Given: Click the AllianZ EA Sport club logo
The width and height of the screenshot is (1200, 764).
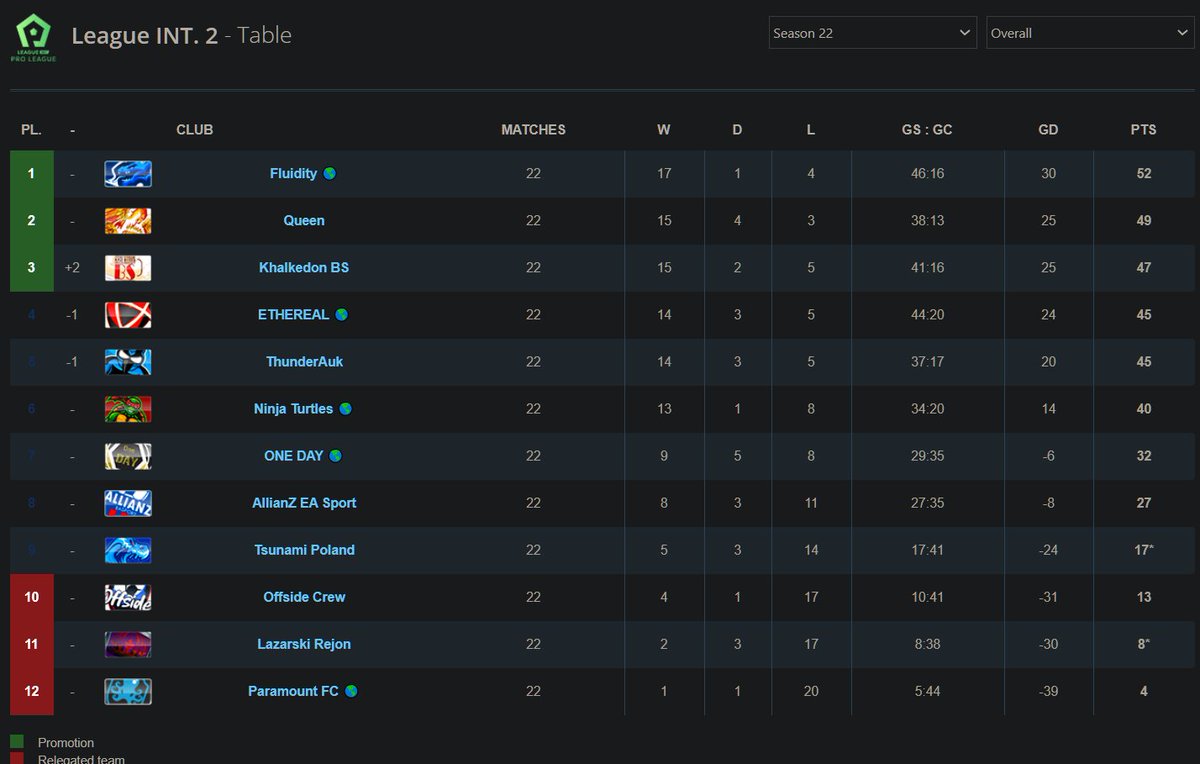Looking at the screenshot, I should (x=128, y=503).
